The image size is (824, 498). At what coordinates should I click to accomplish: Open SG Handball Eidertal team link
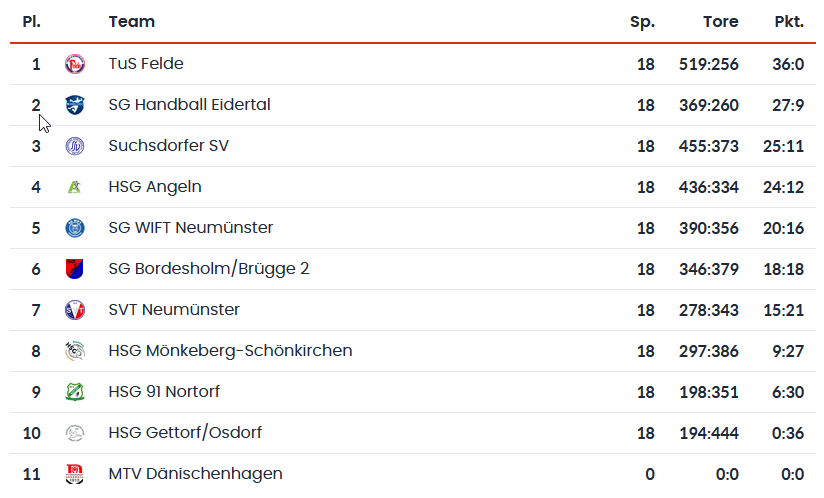190,105
